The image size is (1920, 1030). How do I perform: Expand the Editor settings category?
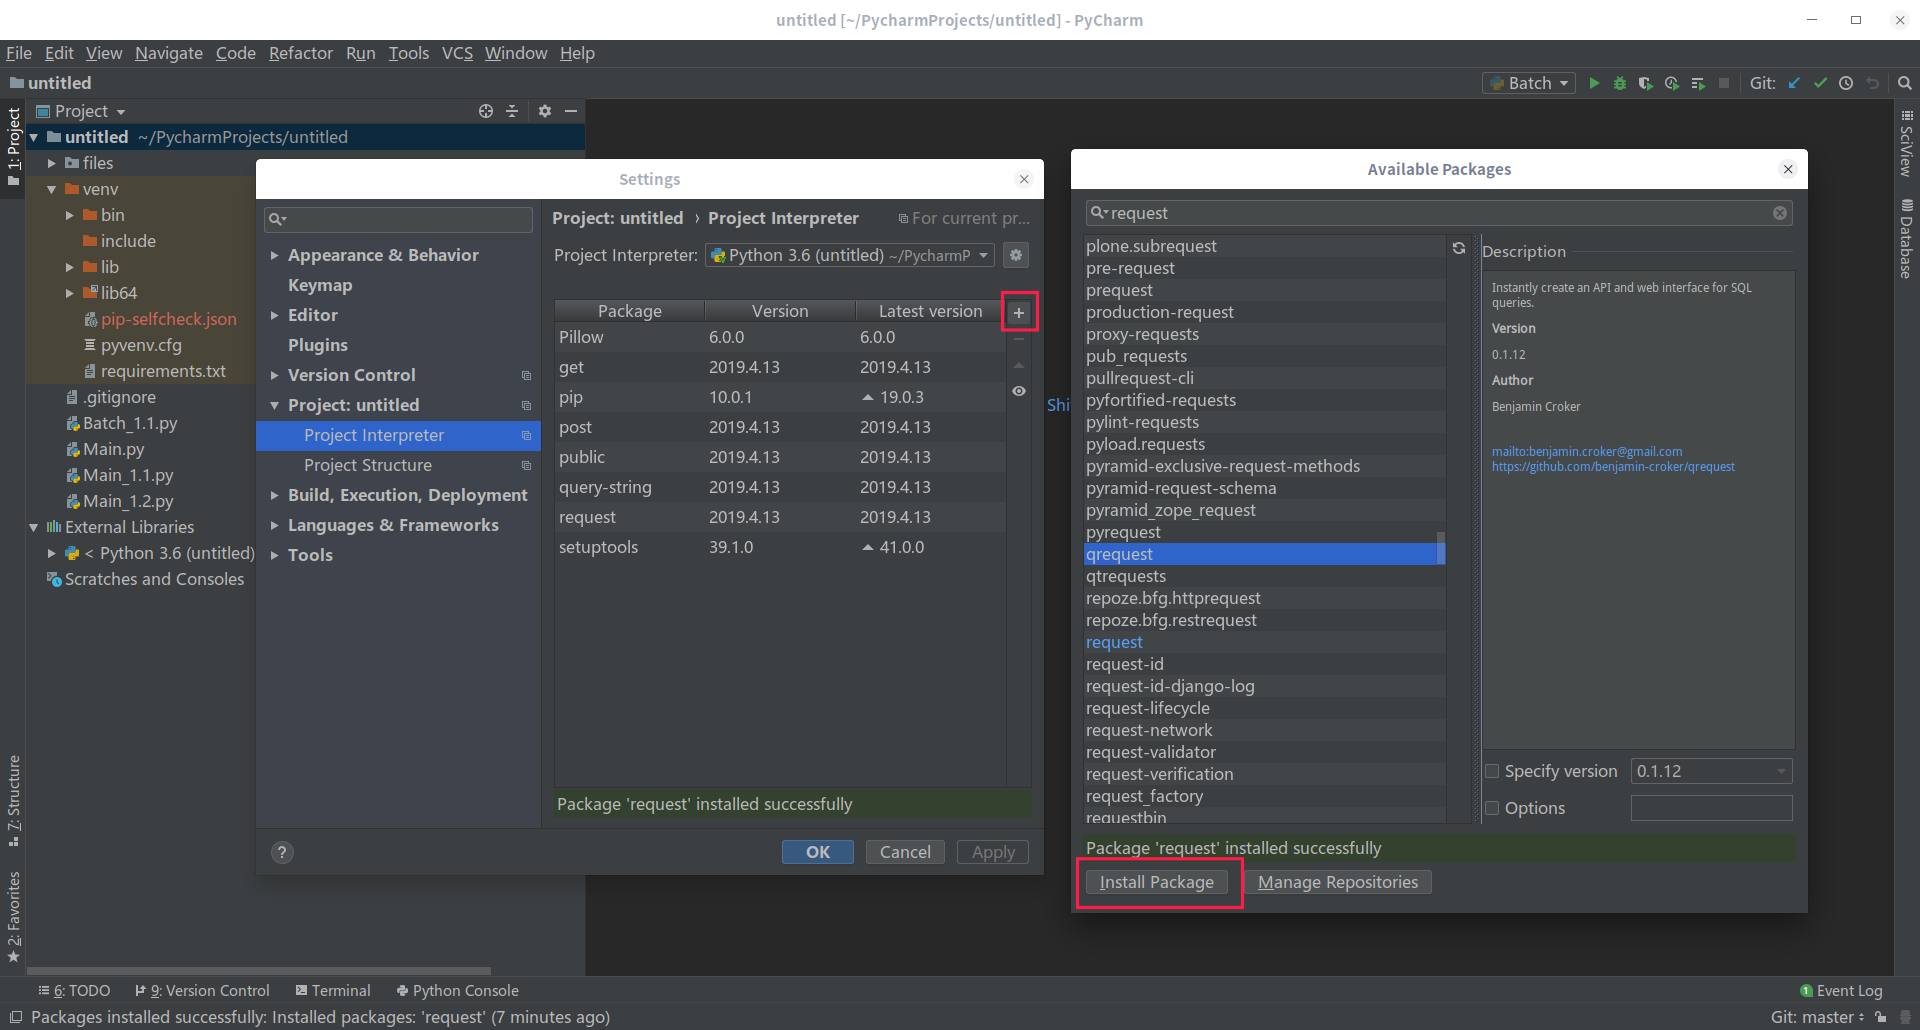click(x=274, y=315)
